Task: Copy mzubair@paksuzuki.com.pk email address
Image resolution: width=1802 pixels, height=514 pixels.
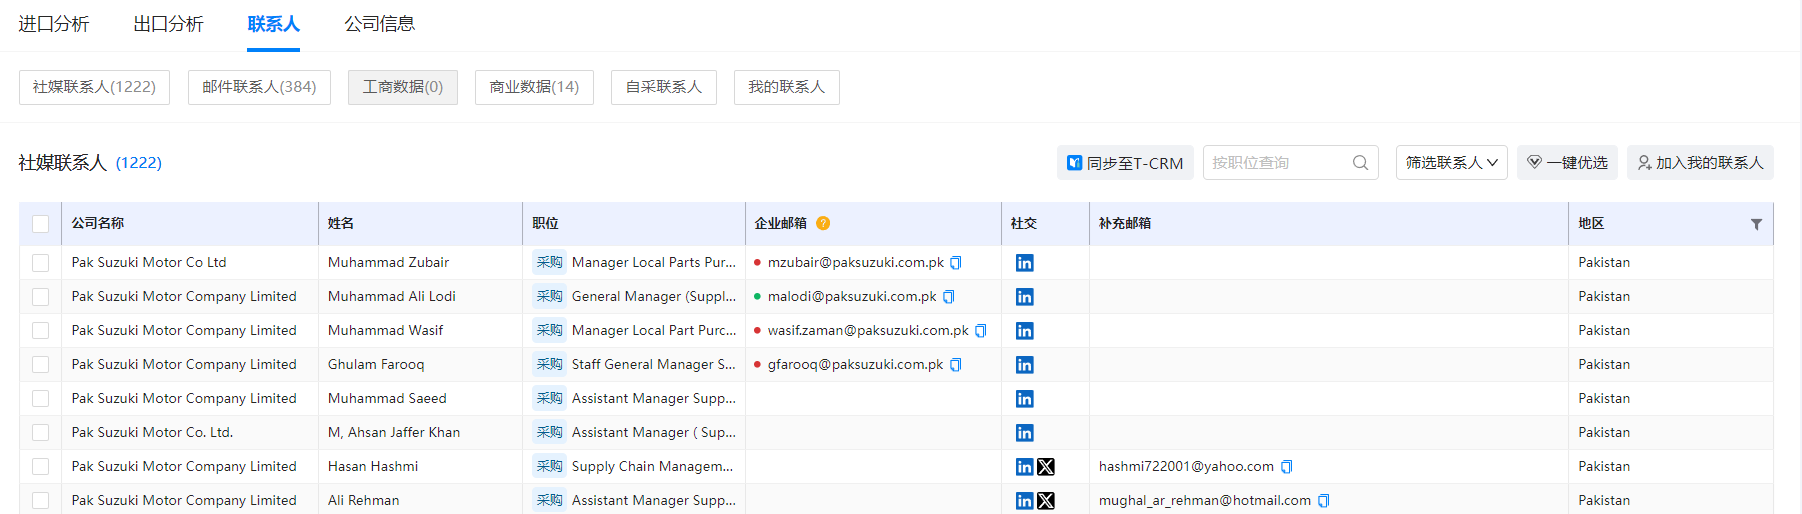Action: click(x=956, y=263)
